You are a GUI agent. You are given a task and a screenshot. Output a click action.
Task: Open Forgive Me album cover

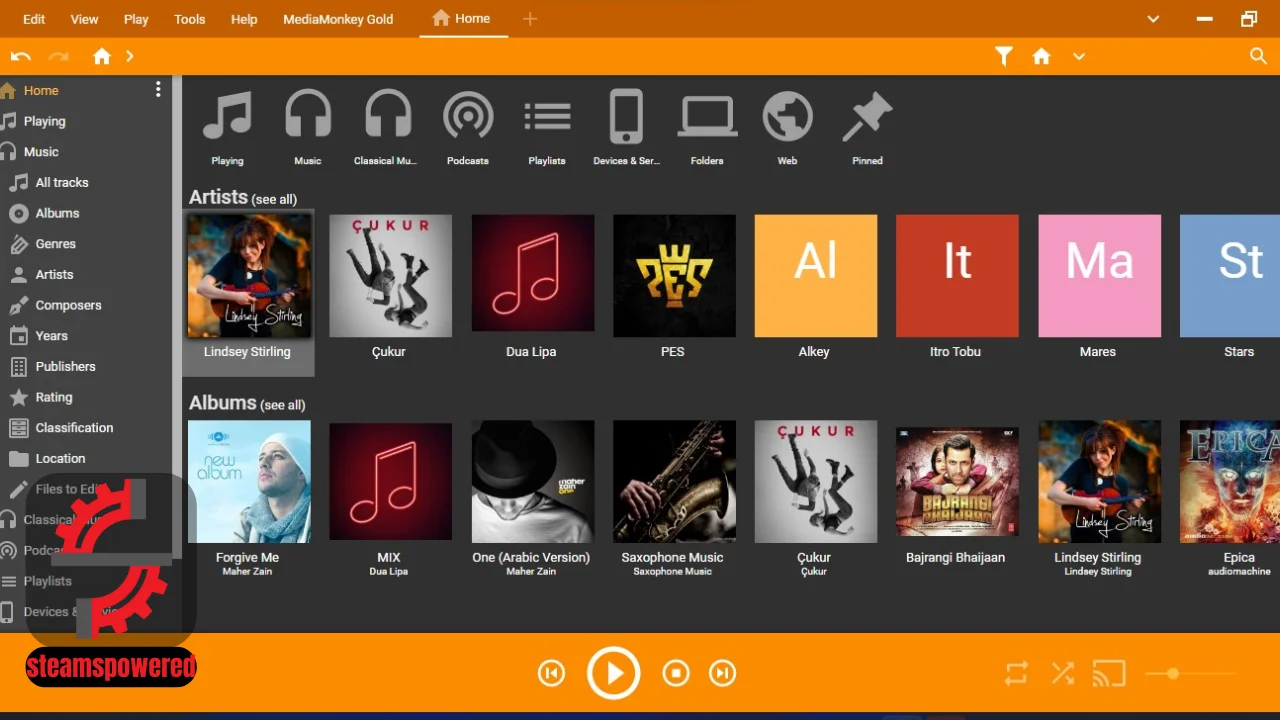(249, 482)
